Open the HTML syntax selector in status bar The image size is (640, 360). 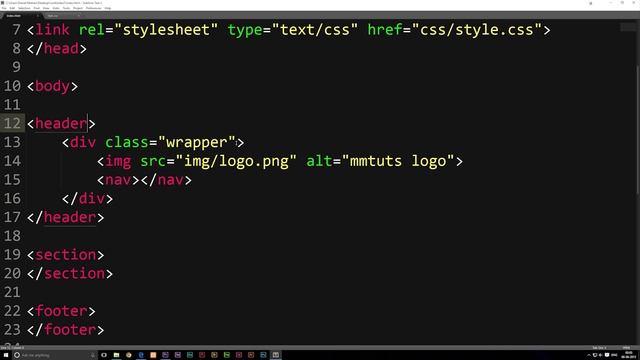pyautogui.click(x=627, y=348)
